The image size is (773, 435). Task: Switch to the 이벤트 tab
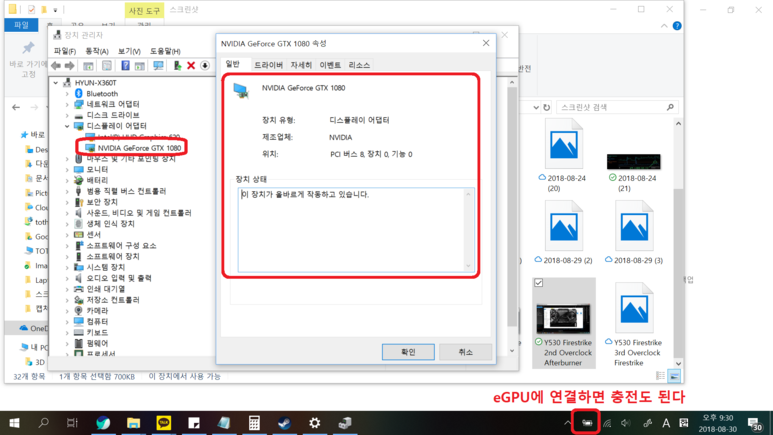point(330,65)
